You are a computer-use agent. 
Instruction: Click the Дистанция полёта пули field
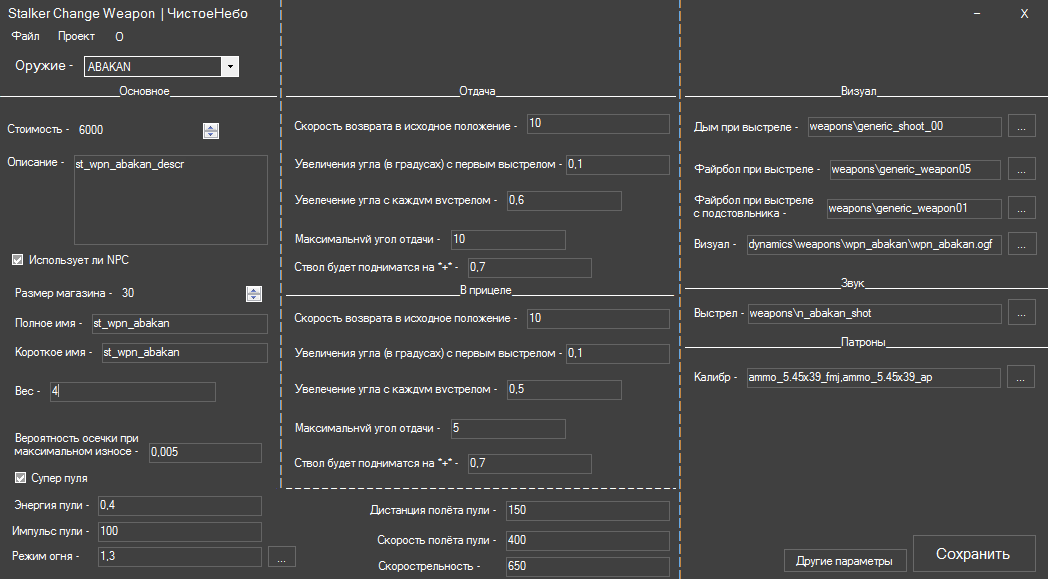(x=587, y=511)
